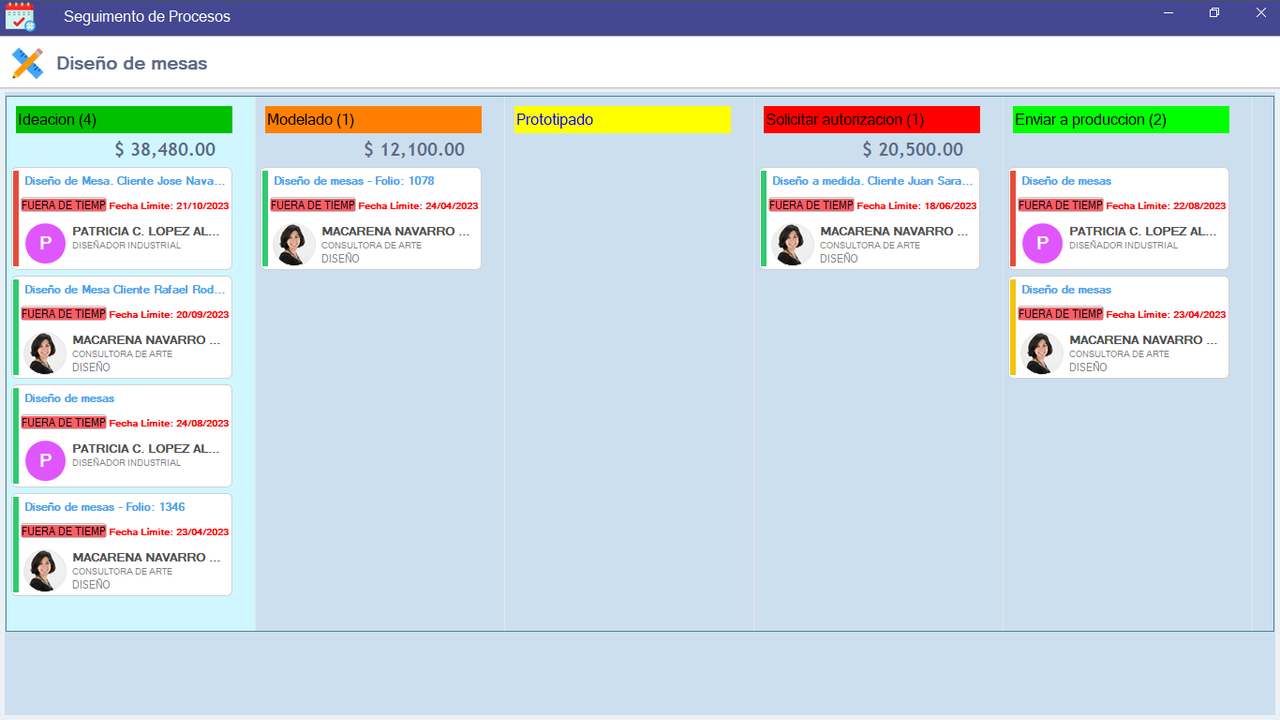The image size is (1280, 720).
Task: Click Macarena's avatar in Solicitar autorizacion card
Action: coord(792,243)
